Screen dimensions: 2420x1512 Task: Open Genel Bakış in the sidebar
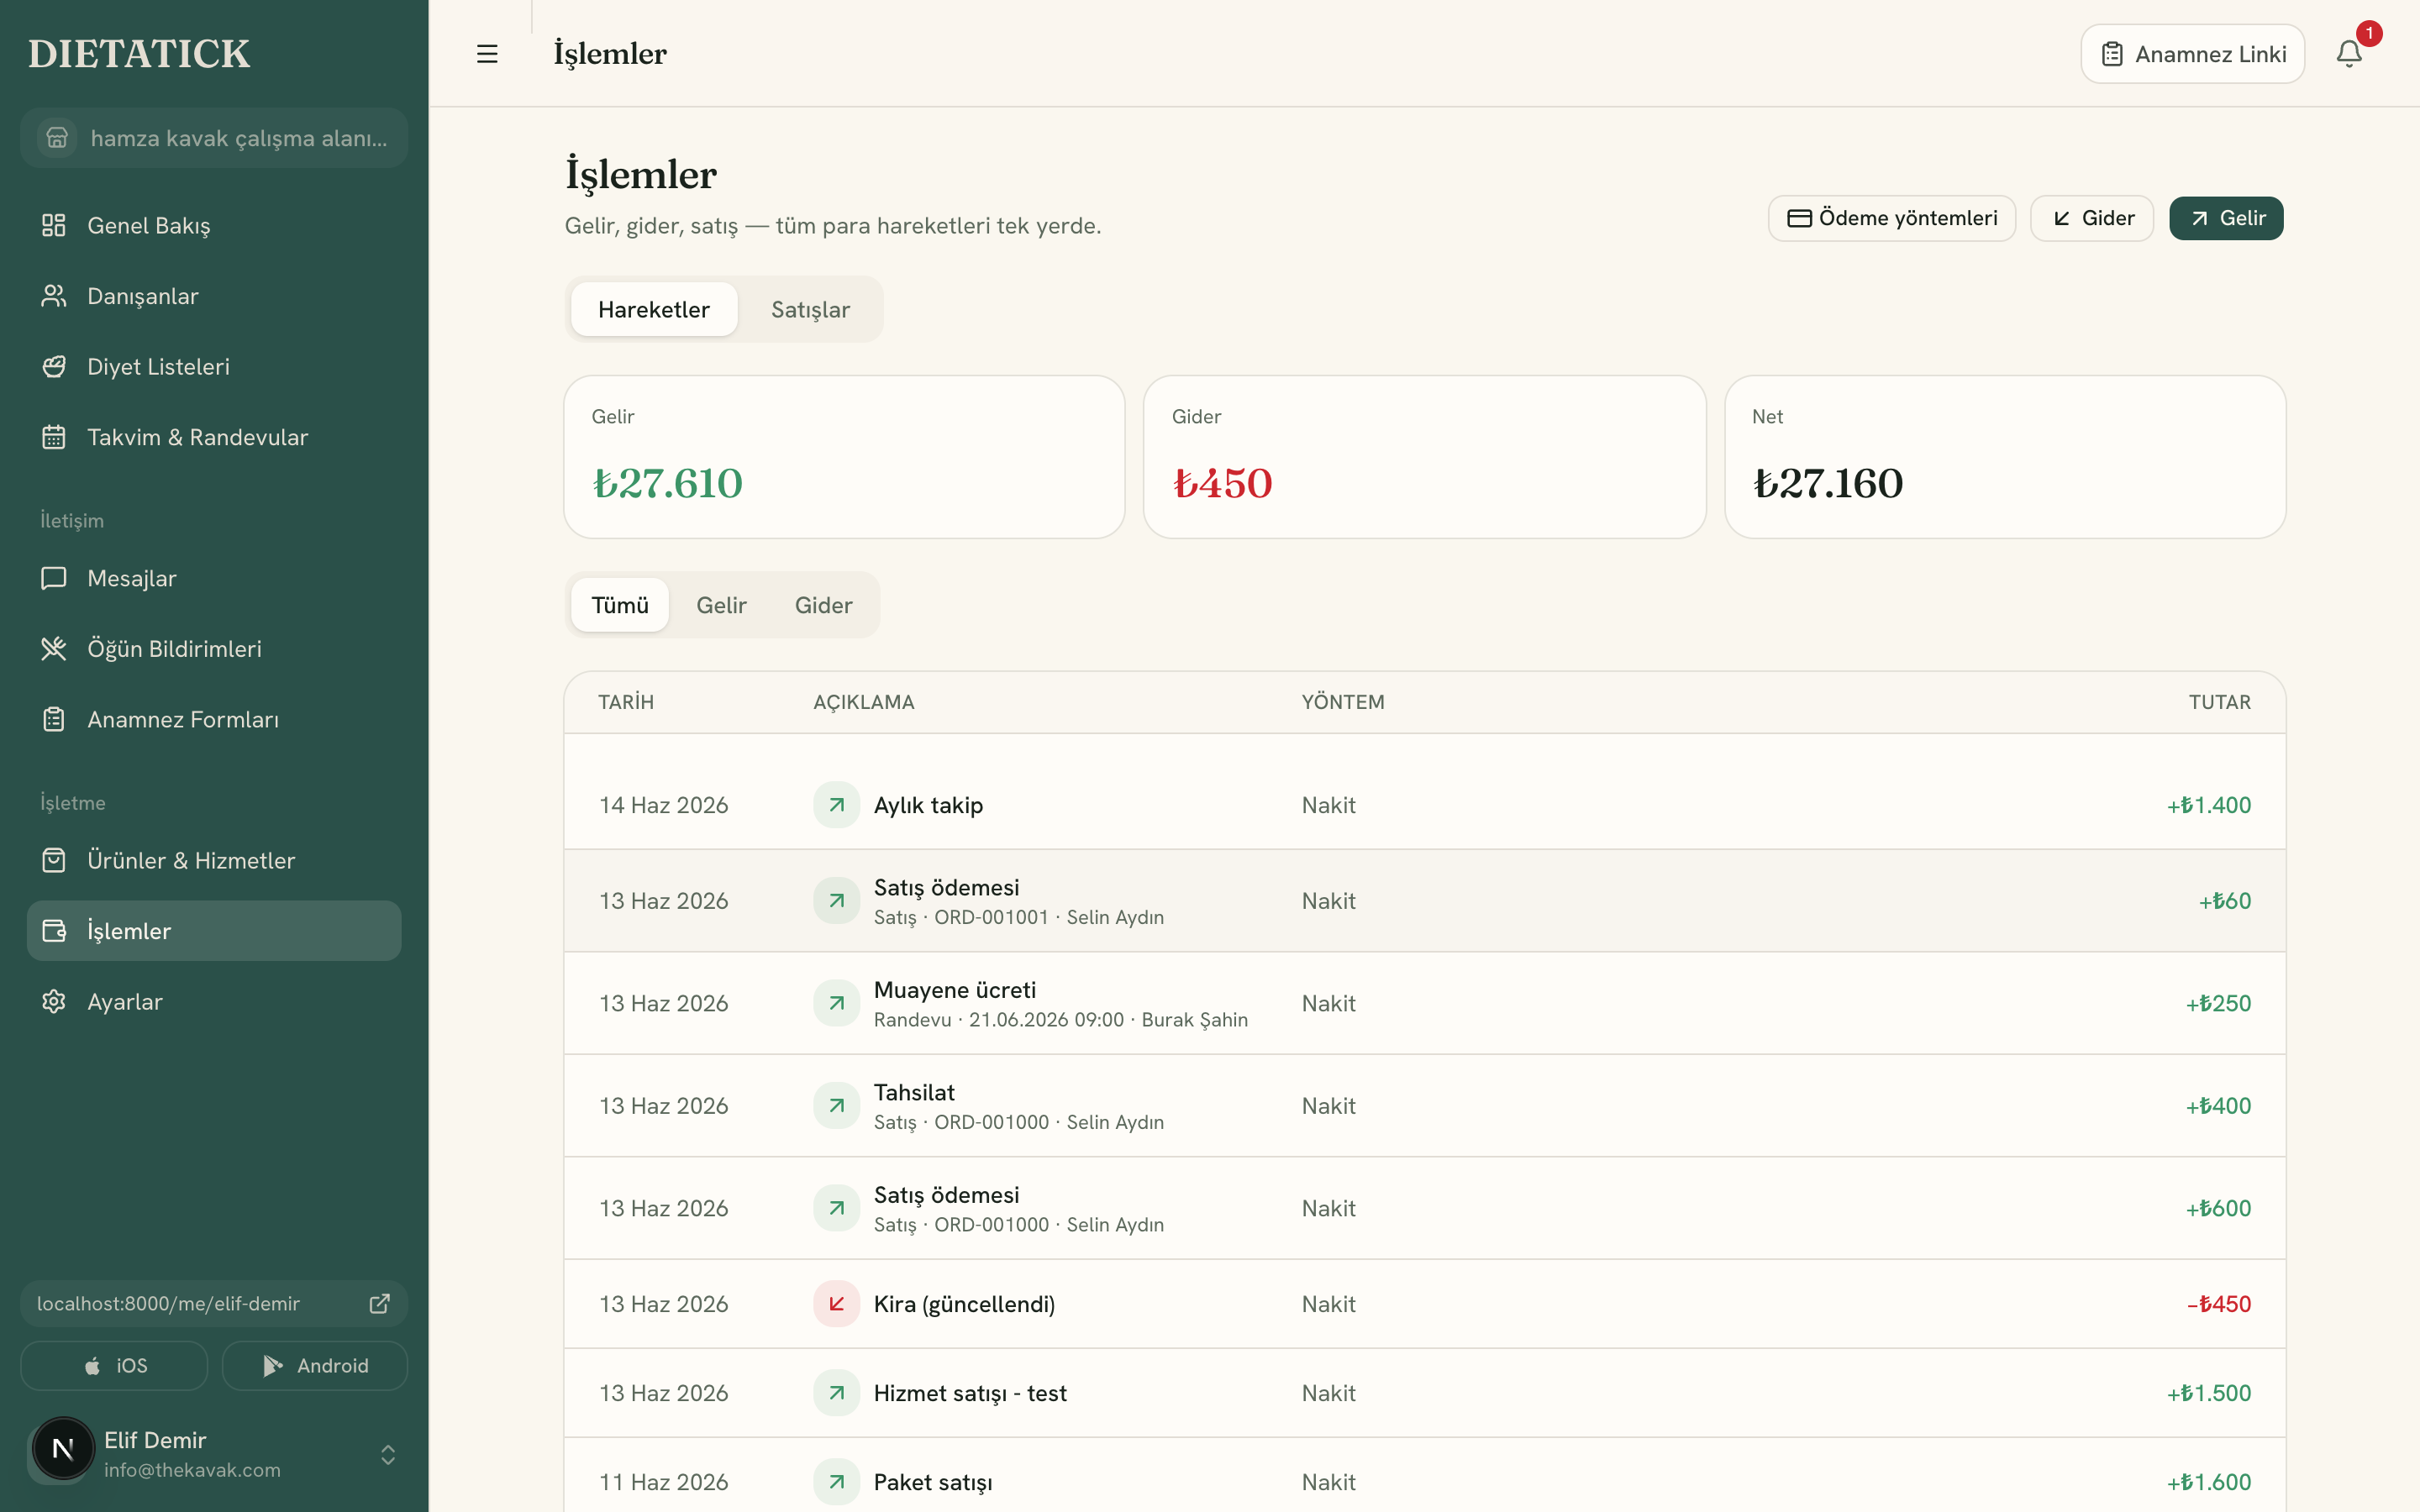214,226
